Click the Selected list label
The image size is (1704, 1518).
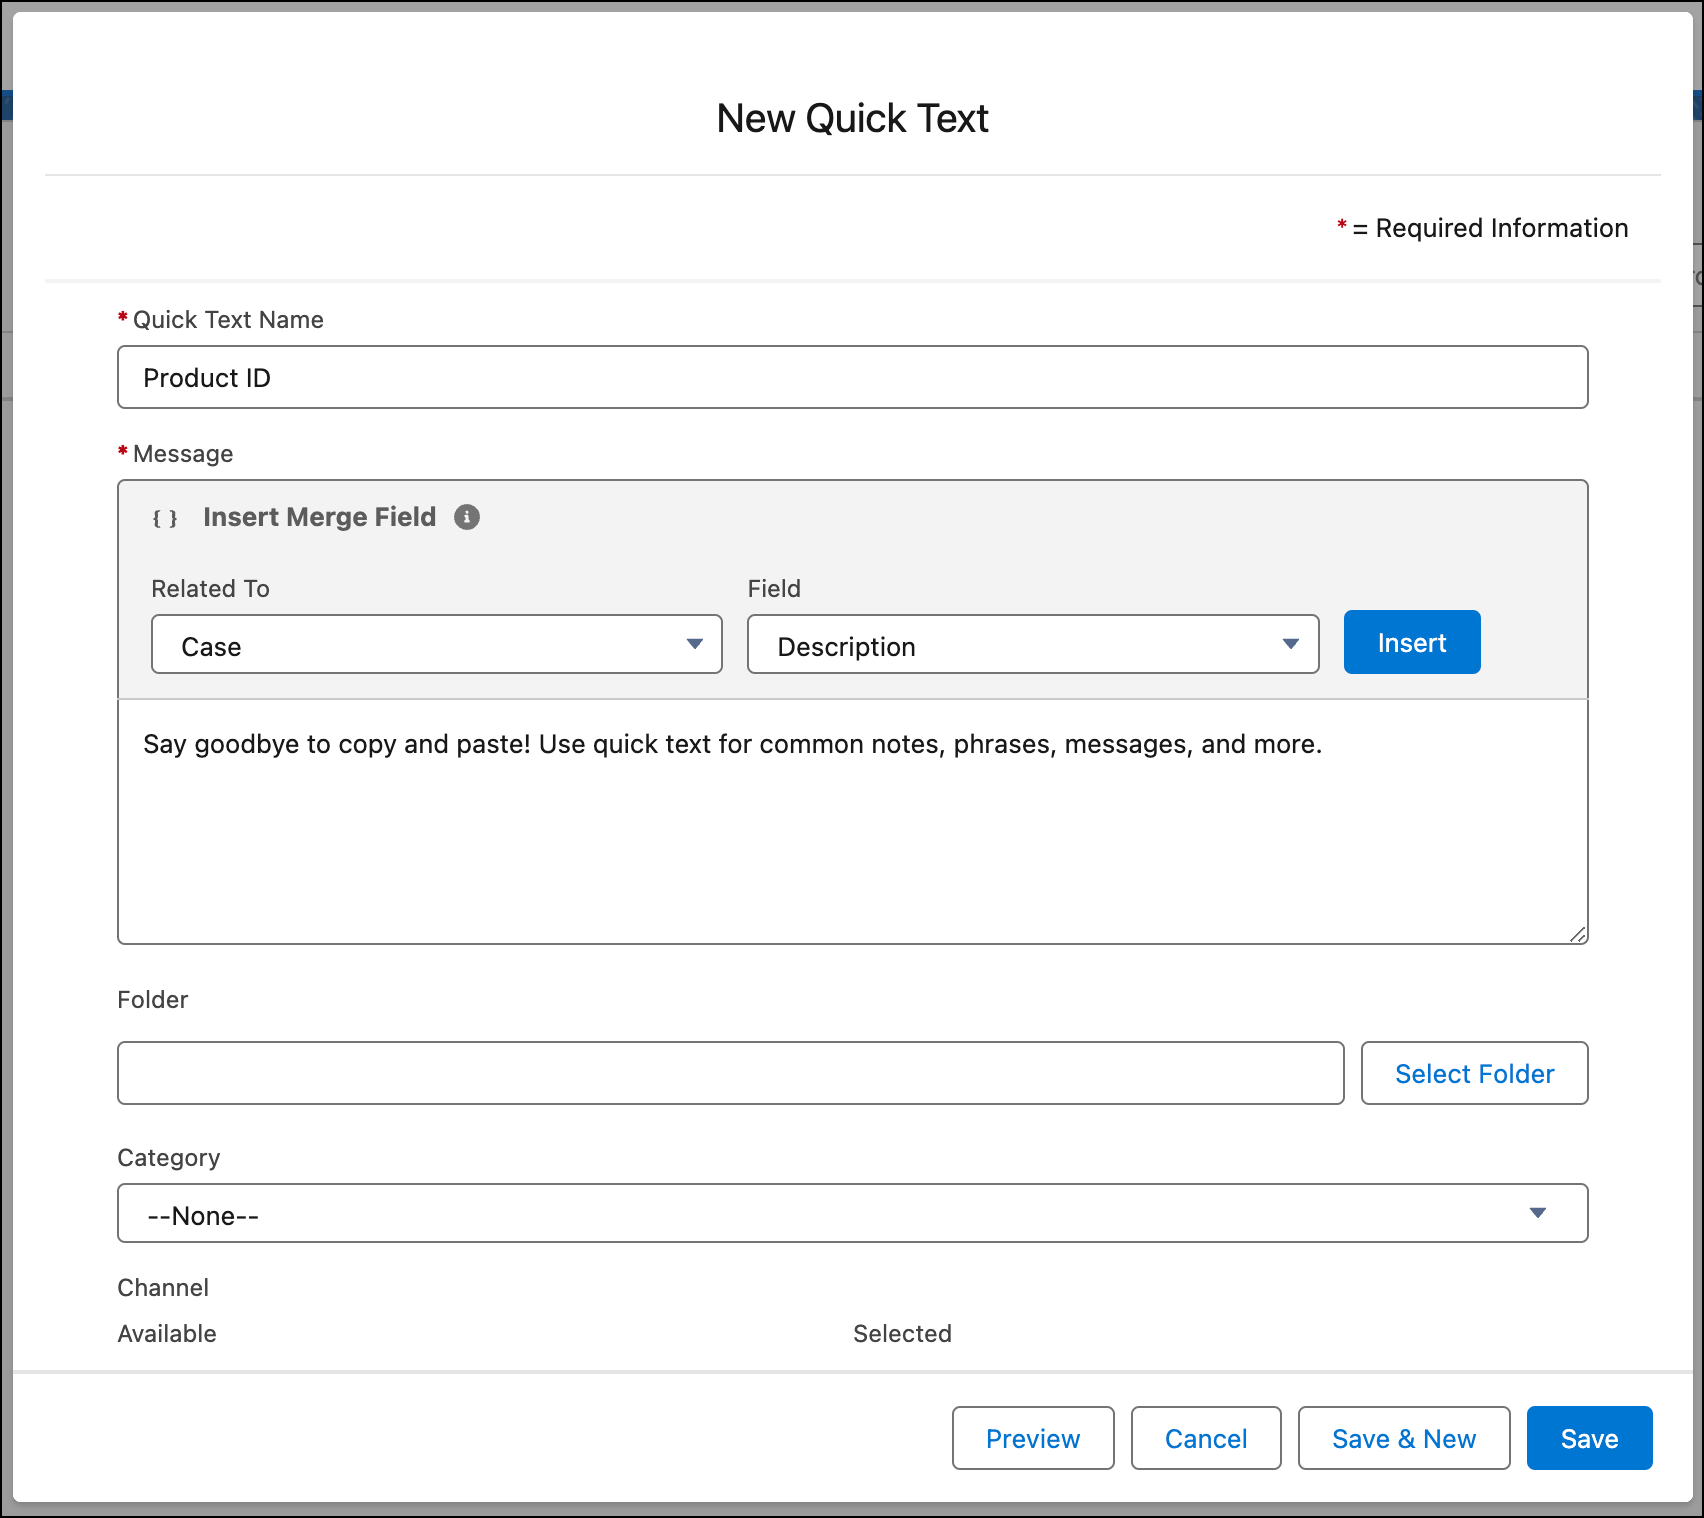(902, 1333)
